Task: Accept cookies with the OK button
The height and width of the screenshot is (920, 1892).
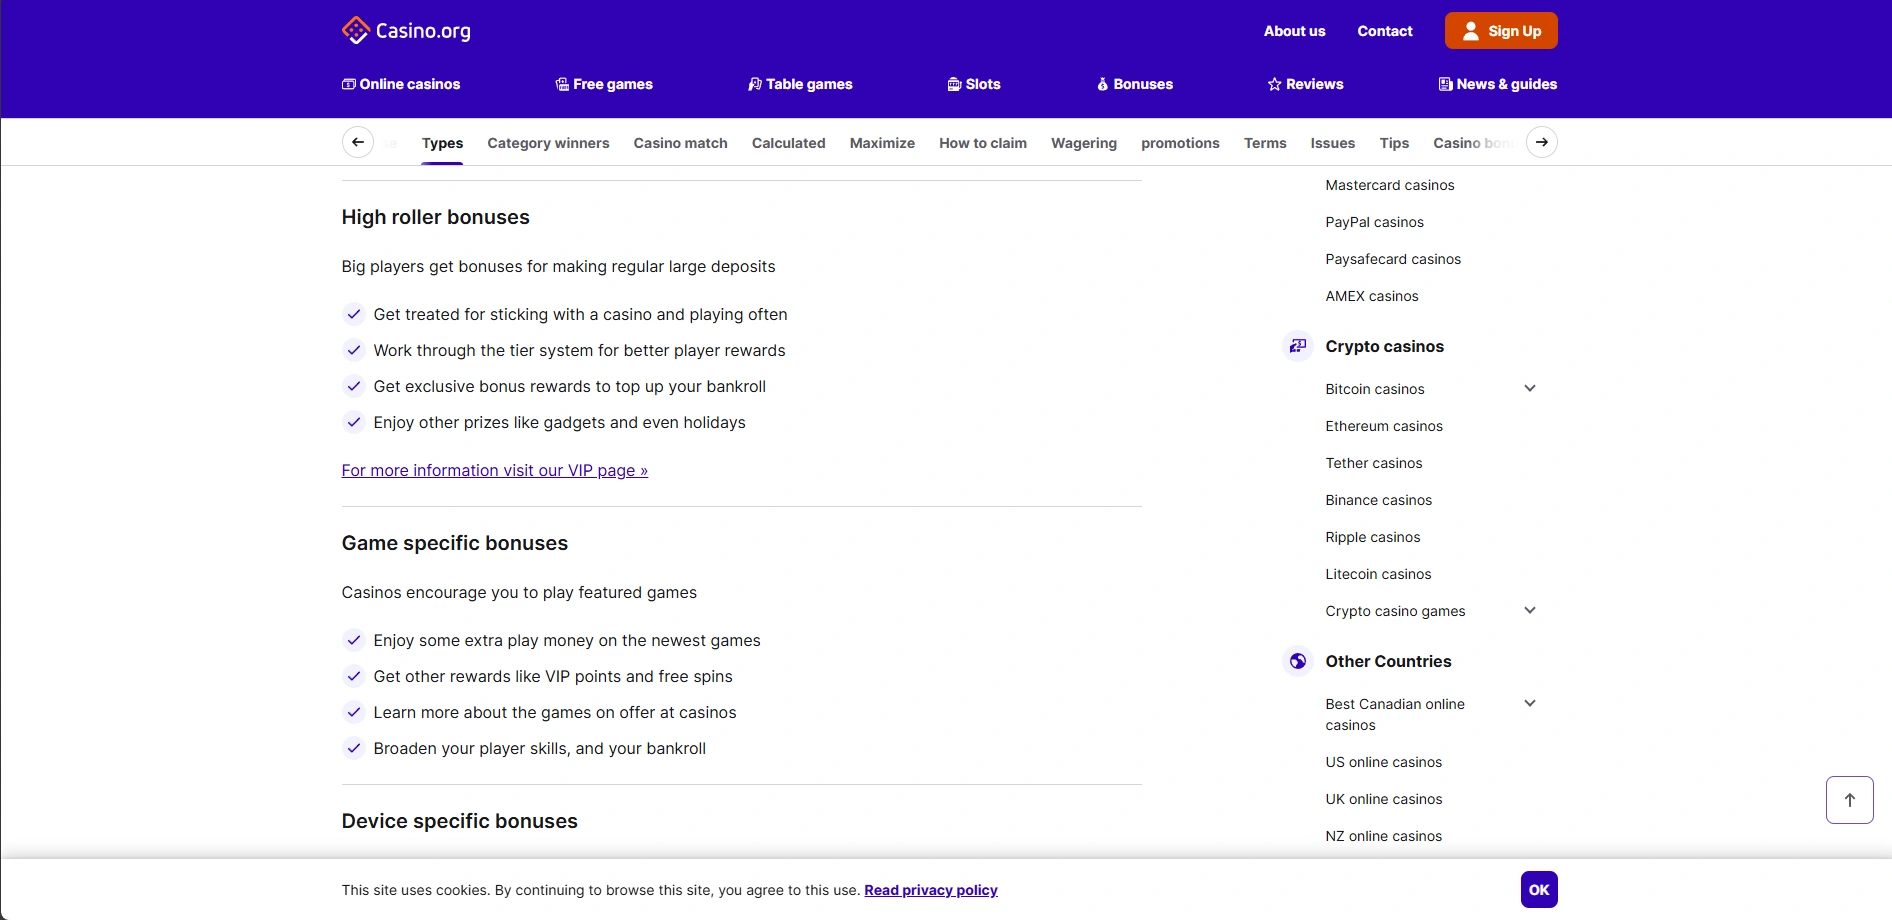Action: [1539, 889]
